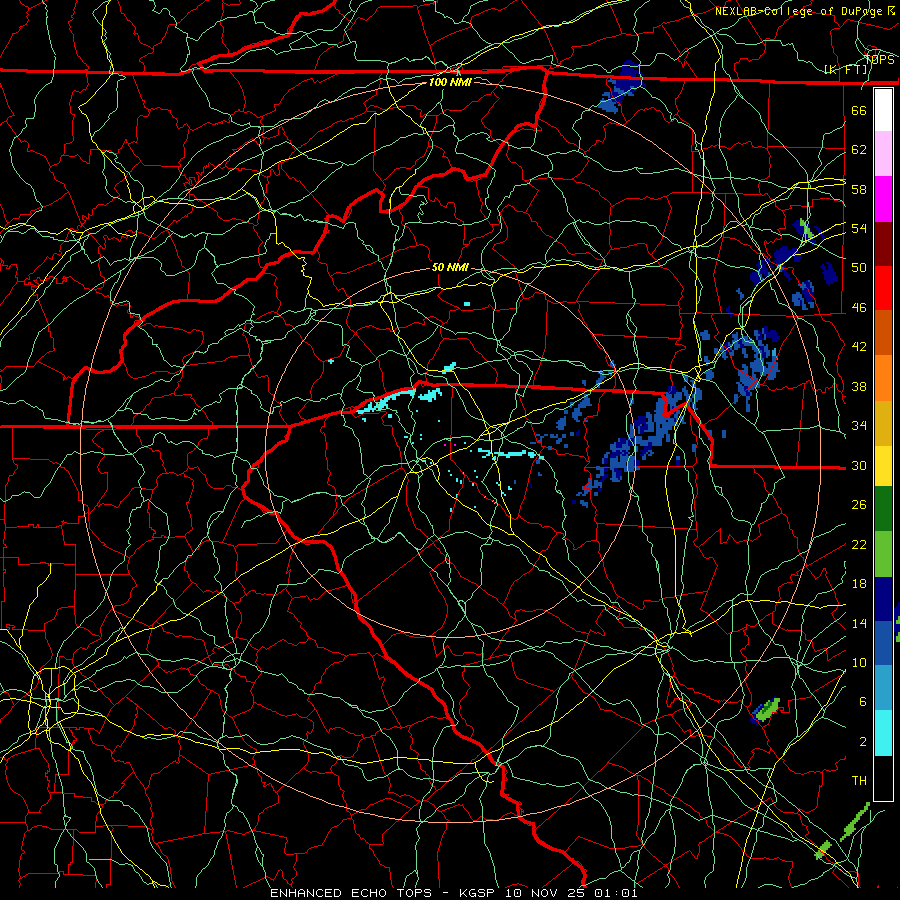Image resolution: width=900 pixels, height=900 pixels.
Task: Click the legend value 14
Action: click(859, 623)
